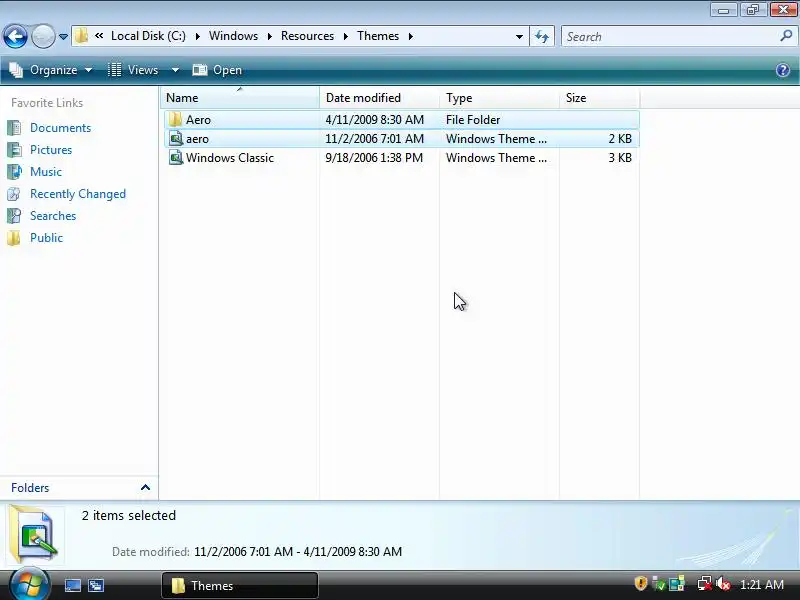Navigate to Windows breadcrumb
The image size is (800, 600).
(233, 36)
